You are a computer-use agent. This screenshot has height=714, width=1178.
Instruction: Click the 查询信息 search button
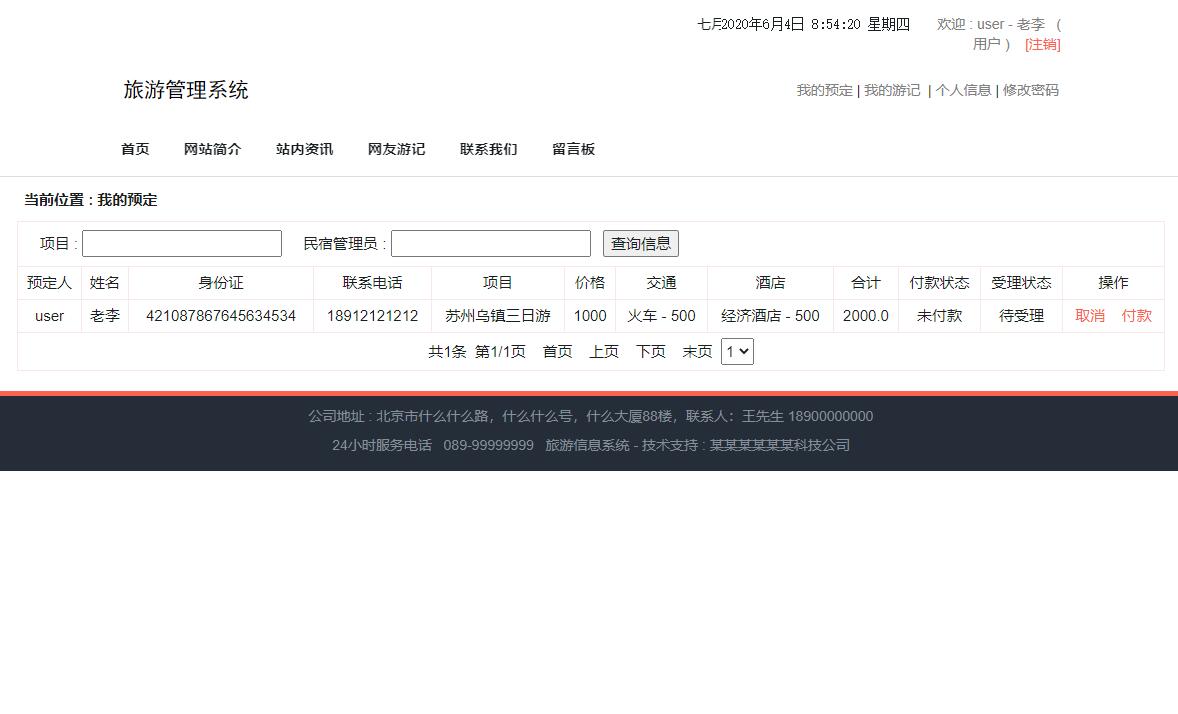(640, 243)
